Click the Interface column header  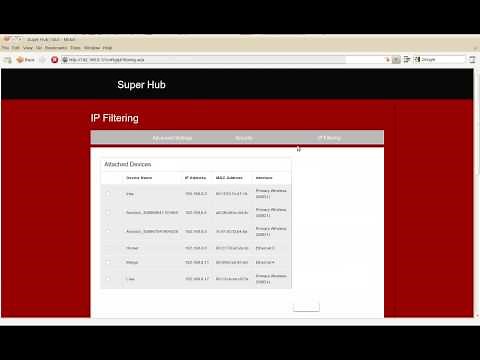tap(264, 178)
